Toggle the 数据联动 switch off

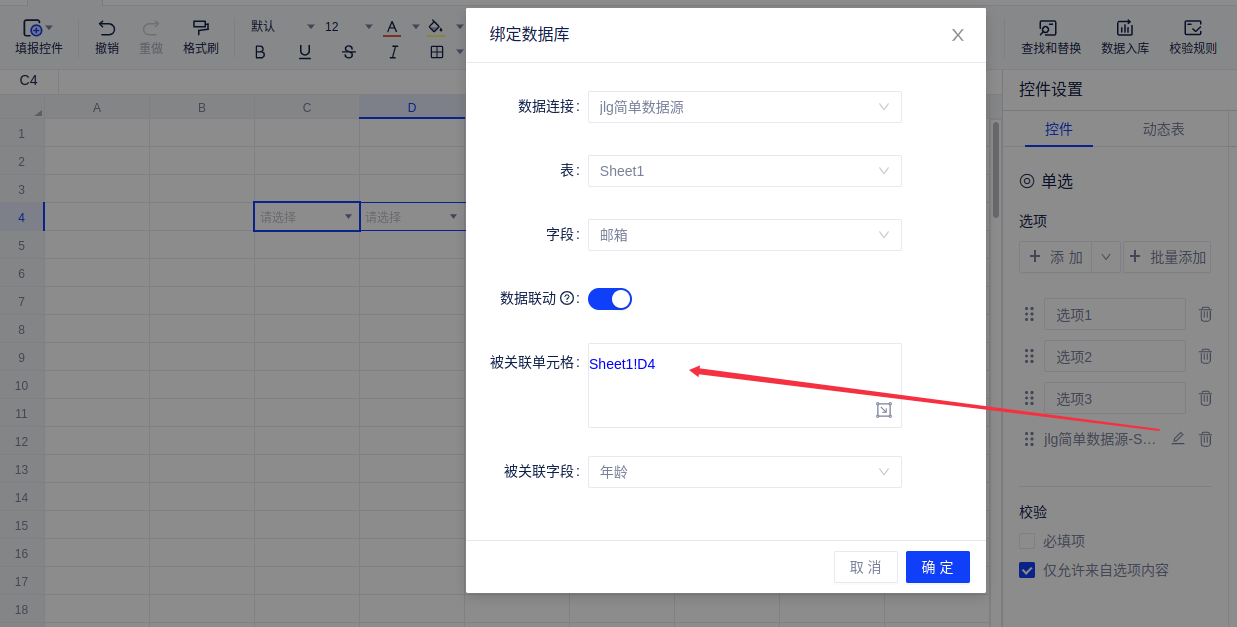coord(610,298)
